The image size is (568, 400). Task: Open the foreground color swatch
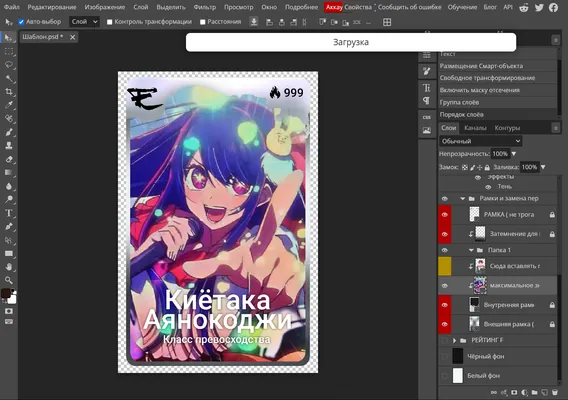pos(6,293)
